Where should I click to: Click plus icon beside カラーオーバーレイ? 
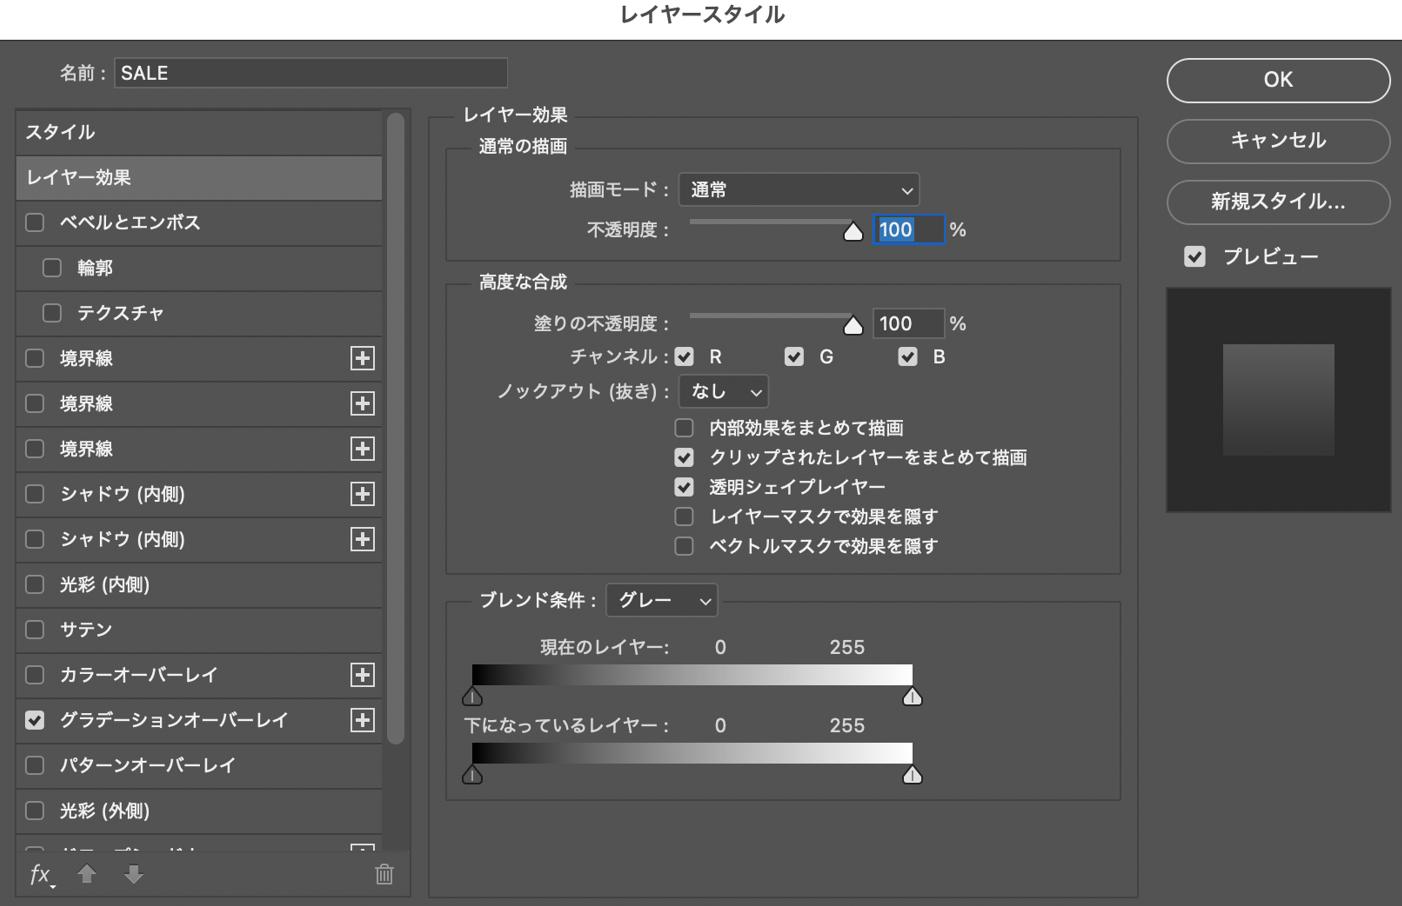point(362,675)
